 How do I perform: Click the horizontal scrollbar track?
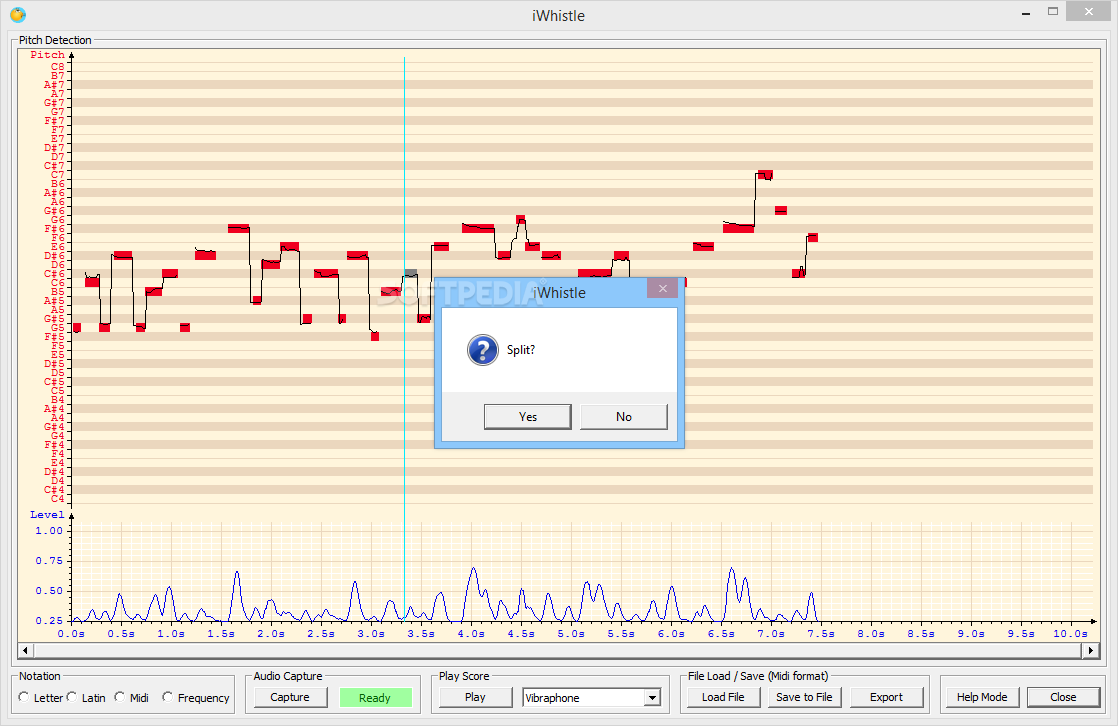(x=558, y=650)
